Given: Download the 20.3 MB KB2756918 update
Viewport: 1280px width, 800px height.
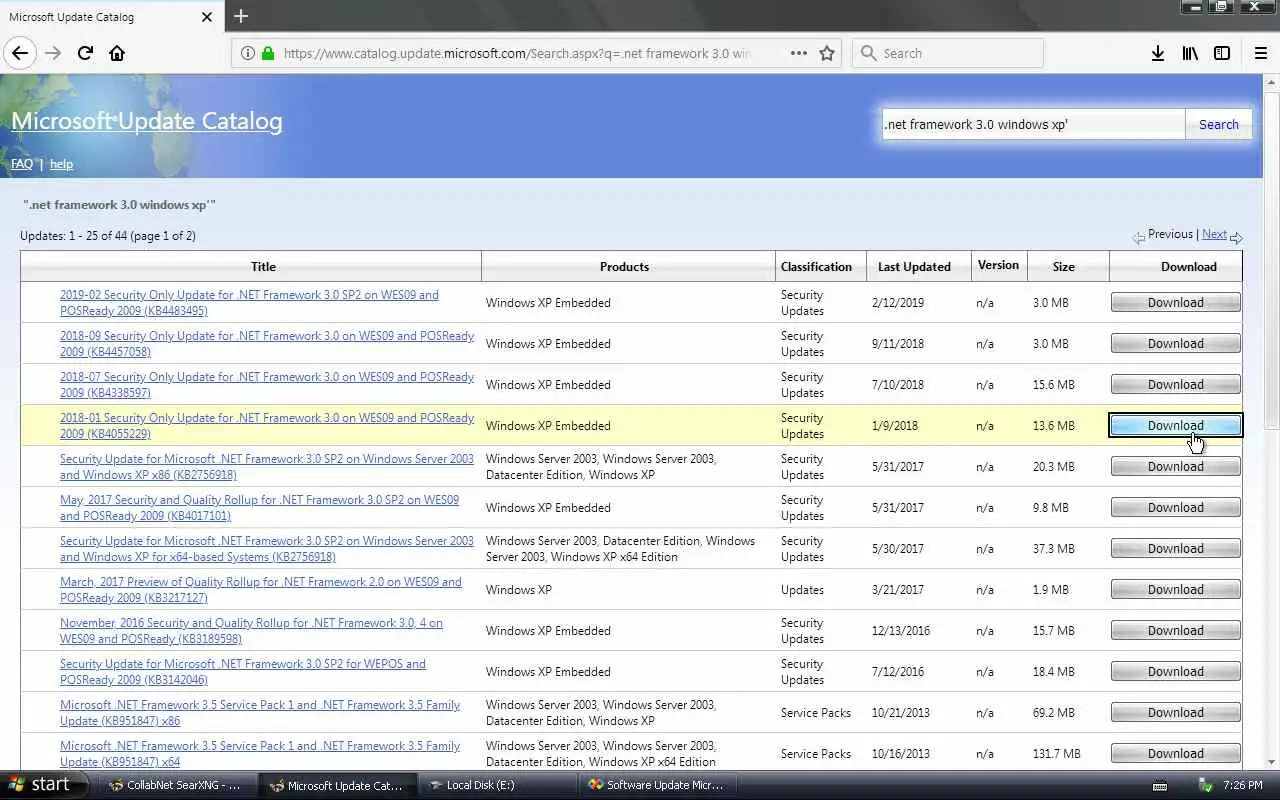Looking at the screenshot, I should pyautogui.click(x=1175, y=467).
